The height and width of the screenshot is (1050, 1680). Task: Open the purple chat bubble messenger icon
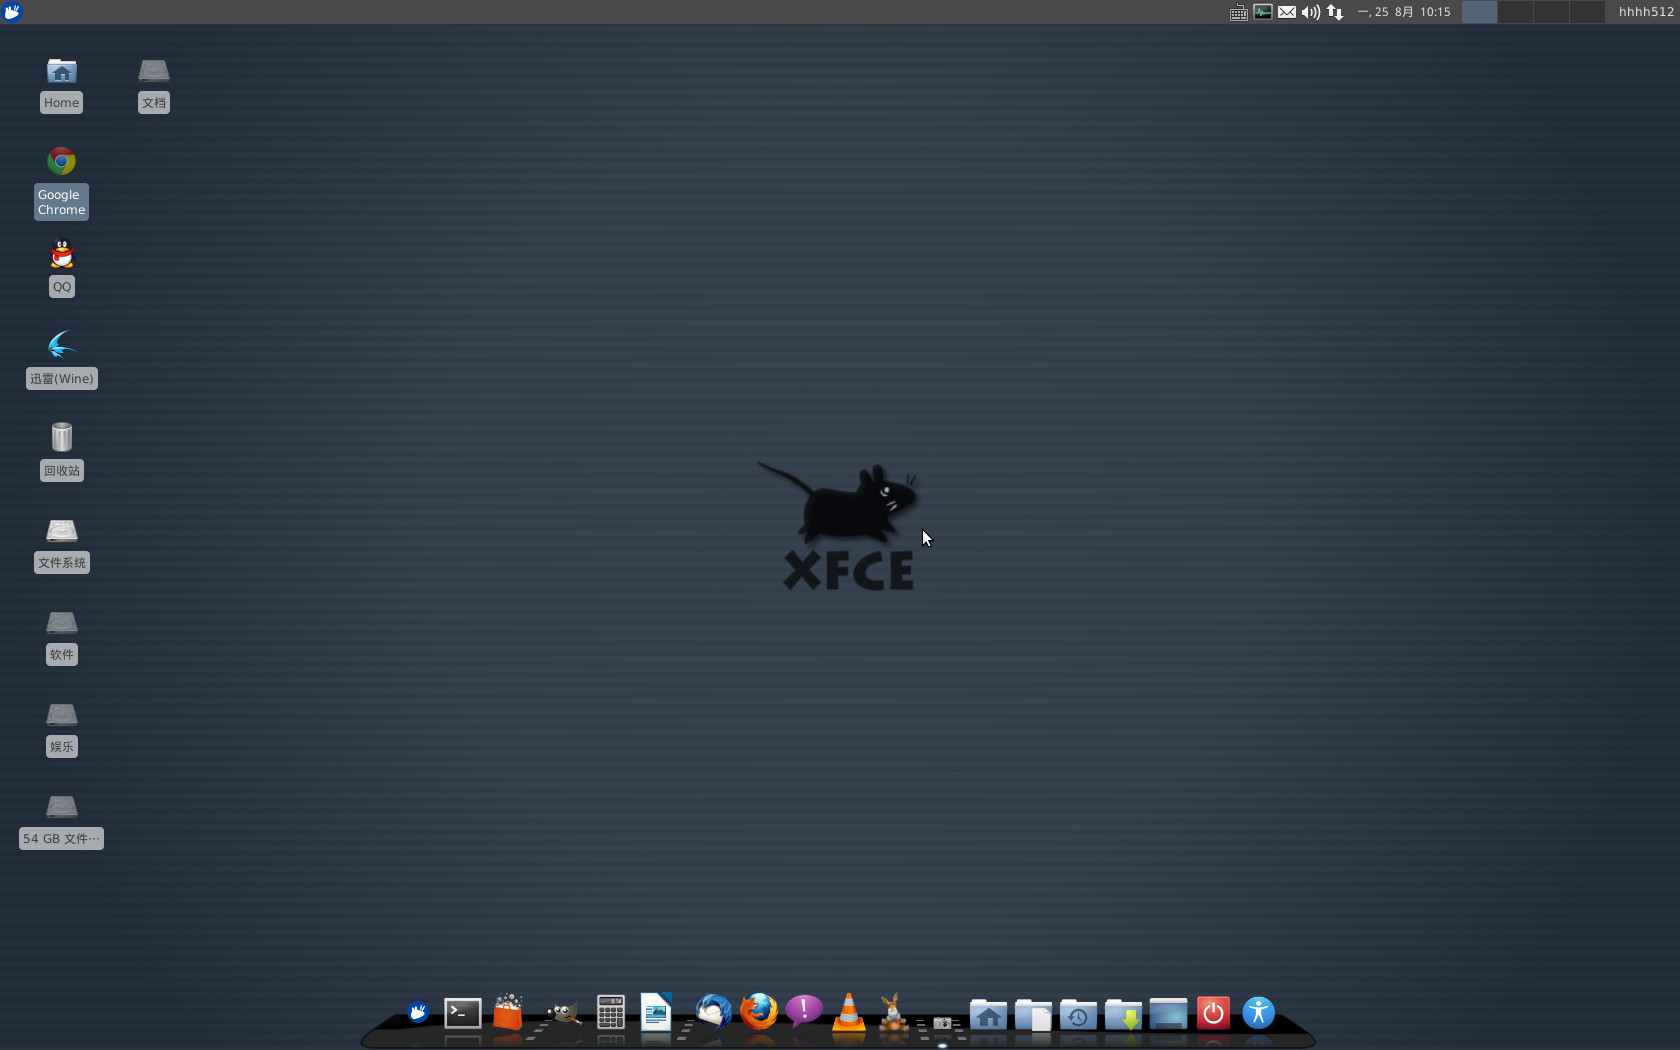[804, 1012]
